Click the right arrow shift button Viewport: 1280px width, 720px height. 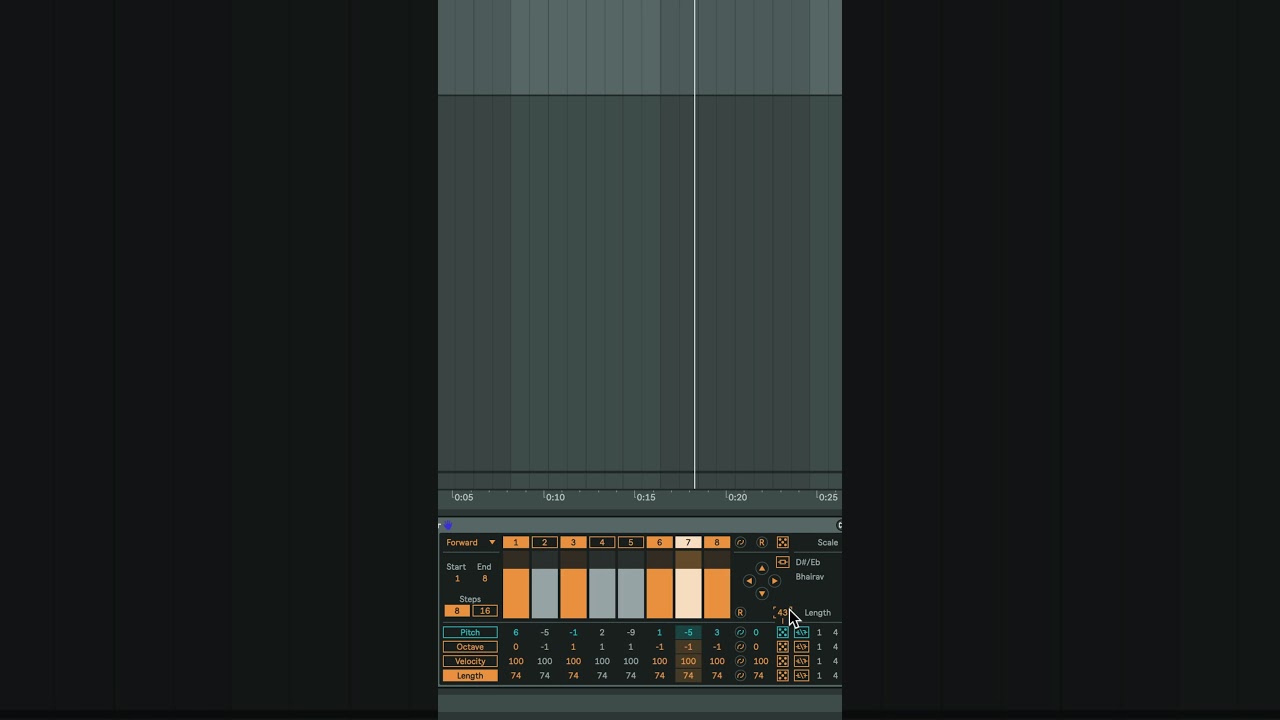pyautogui.click(x=774, y=581)
